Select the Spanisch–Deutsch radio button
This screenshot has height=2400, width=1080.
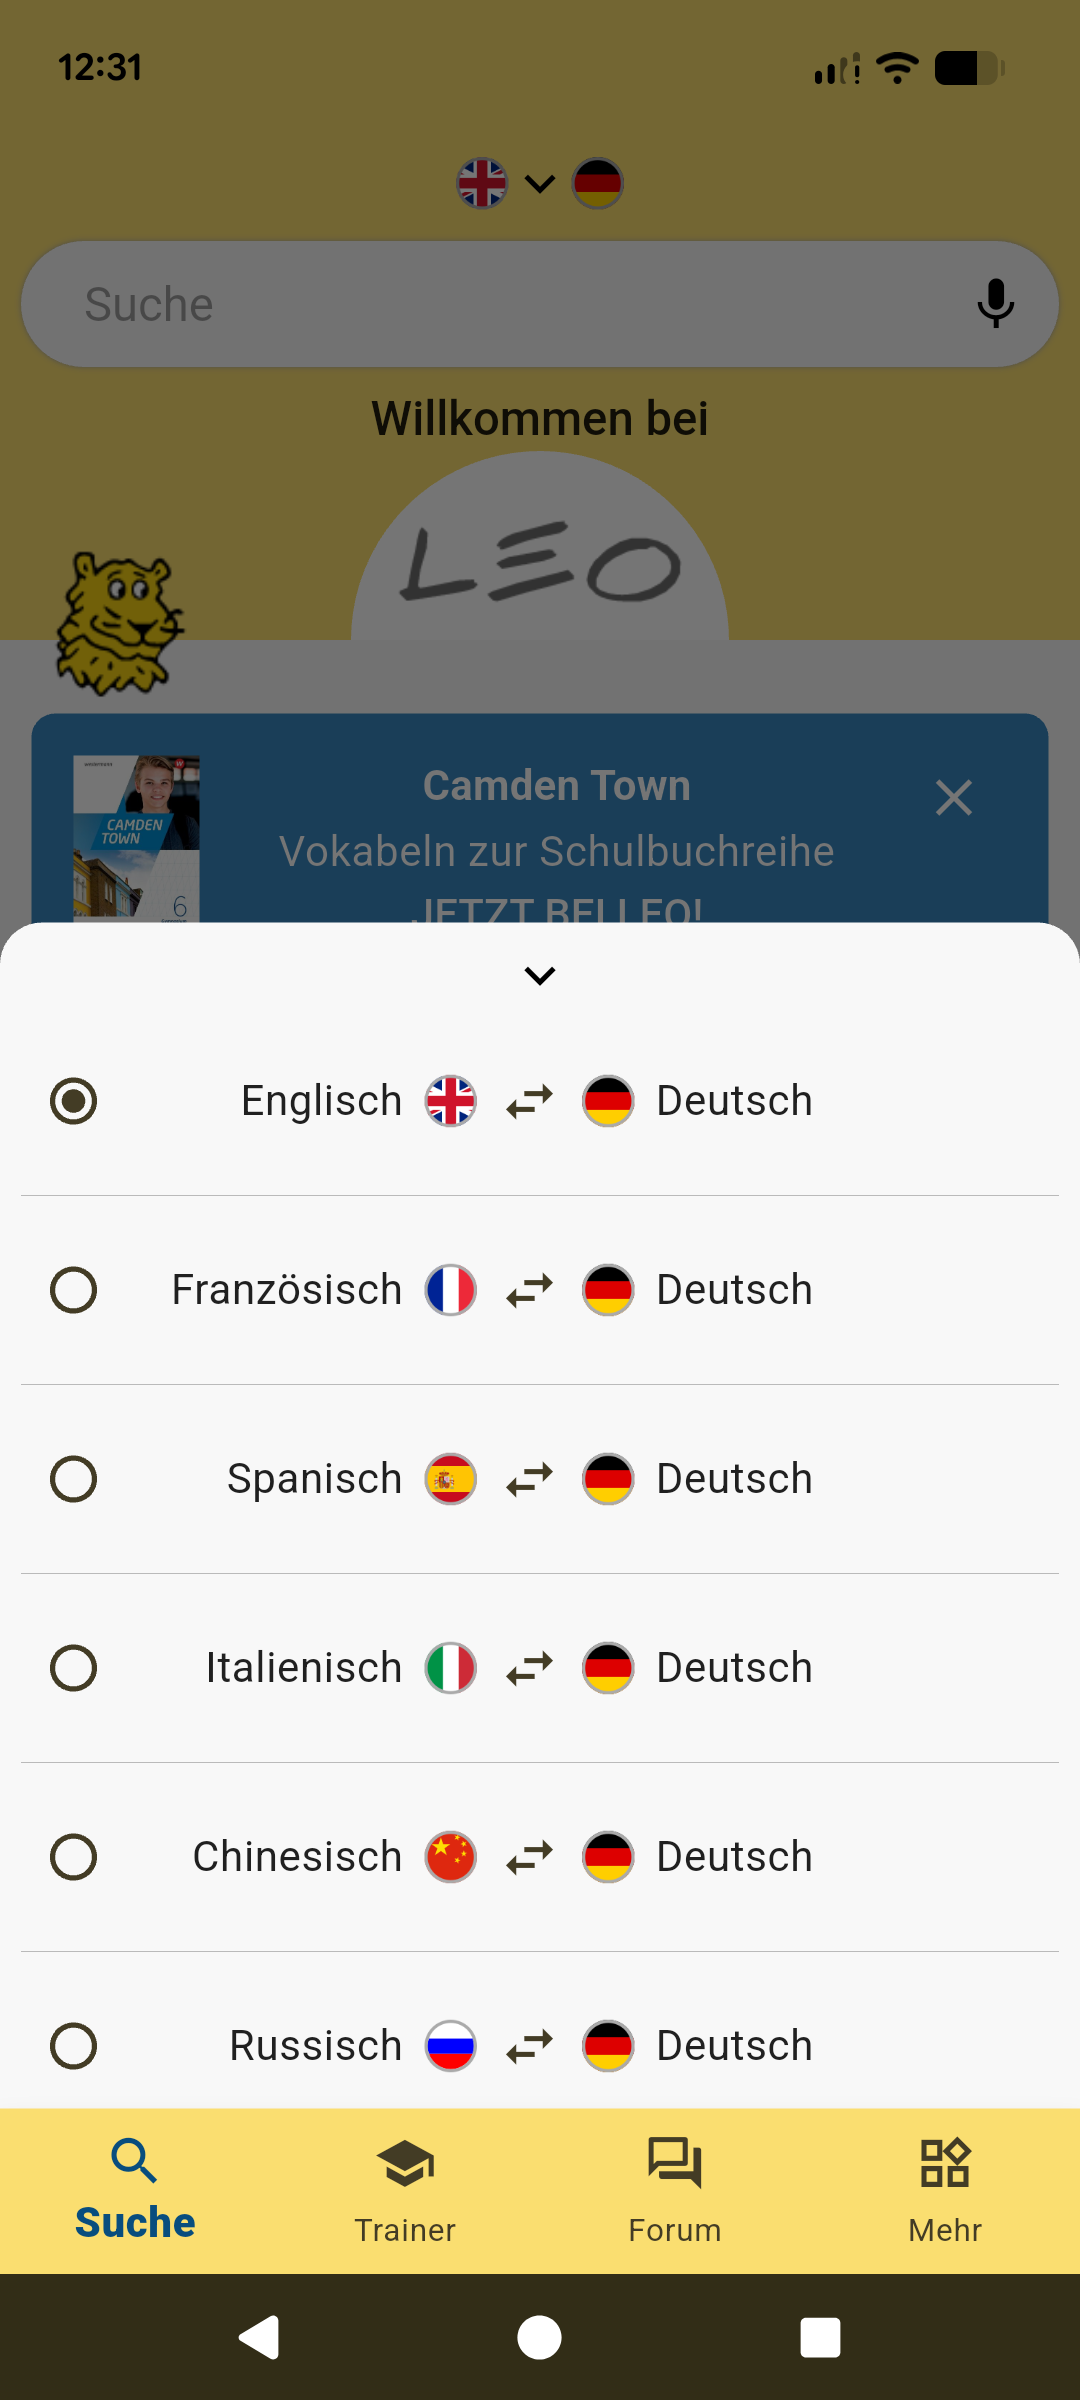pos(74,1479)
